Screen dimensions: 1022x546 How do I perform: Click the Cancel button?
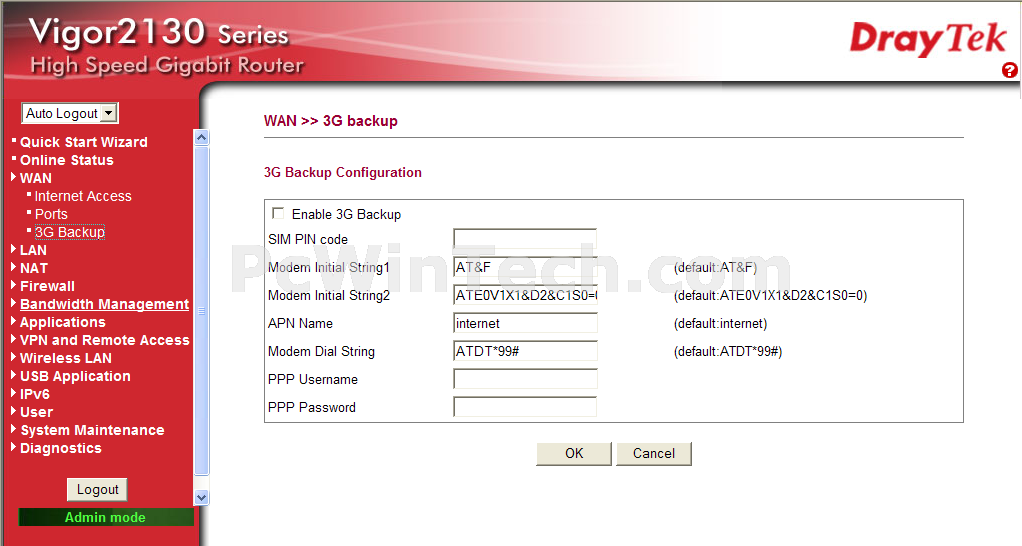(653, 453)
